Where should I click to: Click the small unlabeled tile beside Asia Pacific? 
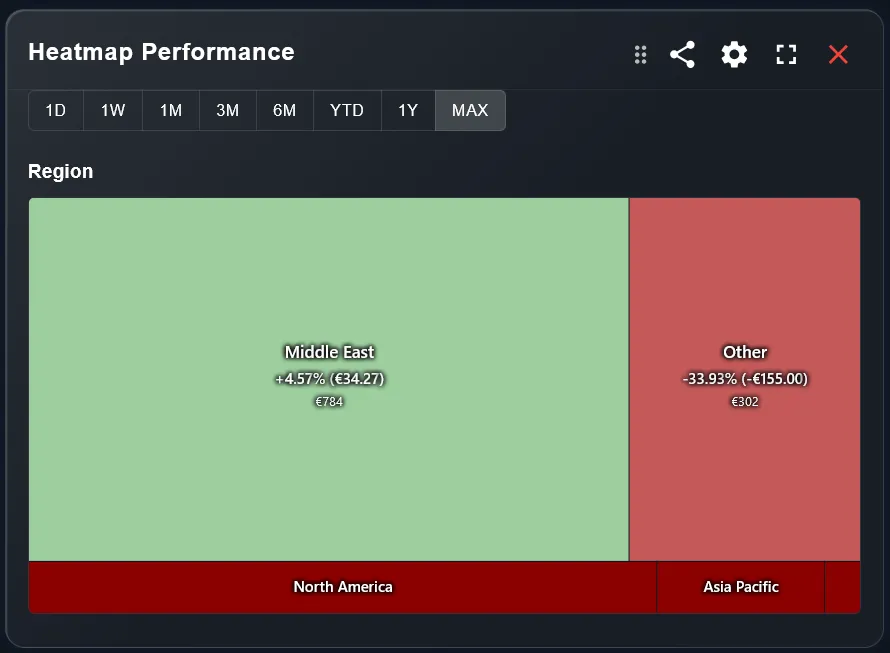[842, 587]
